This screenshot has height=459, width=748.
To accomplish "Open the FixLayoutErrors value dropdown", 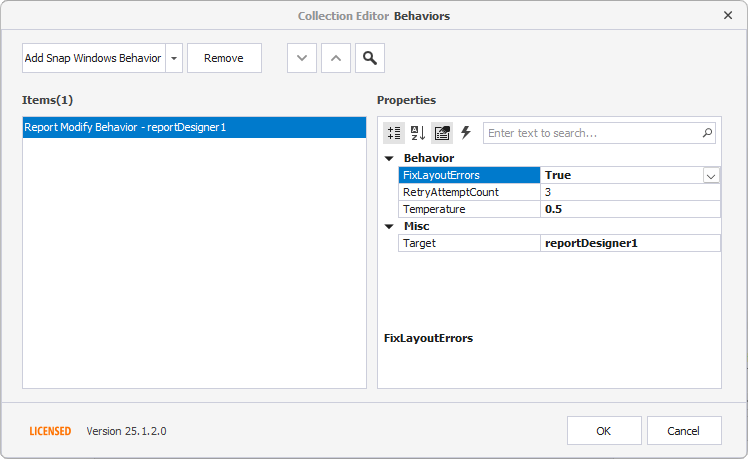I will point(711,175).
